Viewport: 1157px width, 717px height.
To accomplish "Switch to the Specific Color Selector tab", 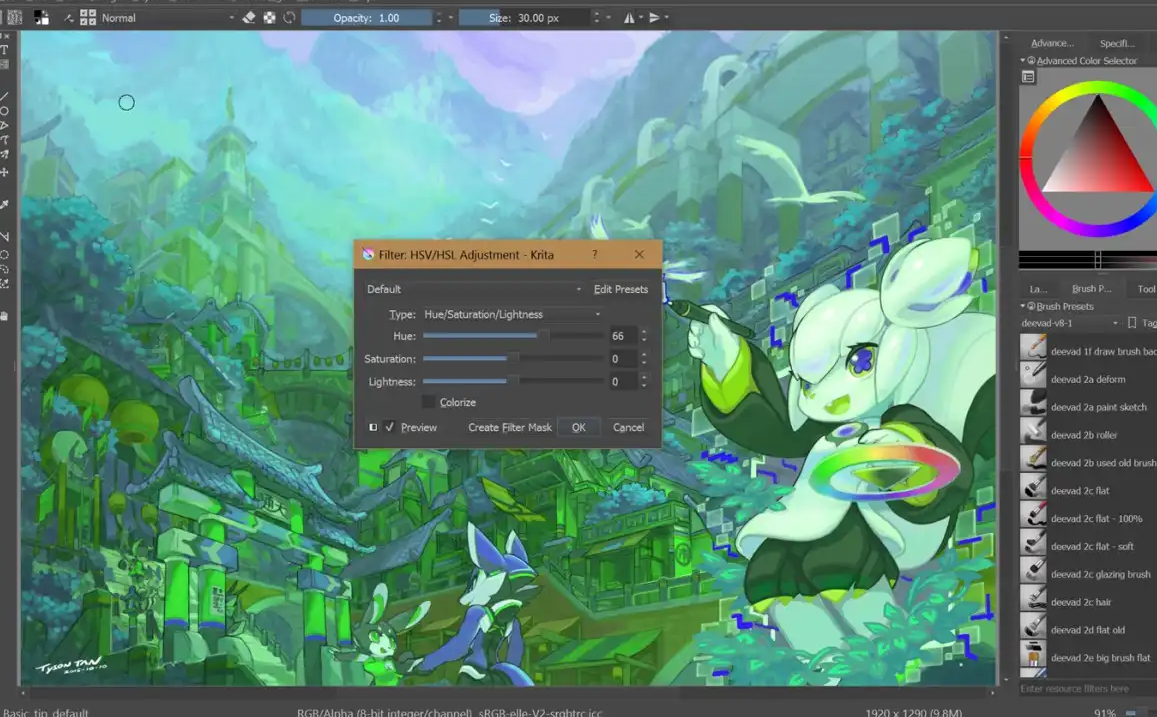I will click(x=1116, y=43).
